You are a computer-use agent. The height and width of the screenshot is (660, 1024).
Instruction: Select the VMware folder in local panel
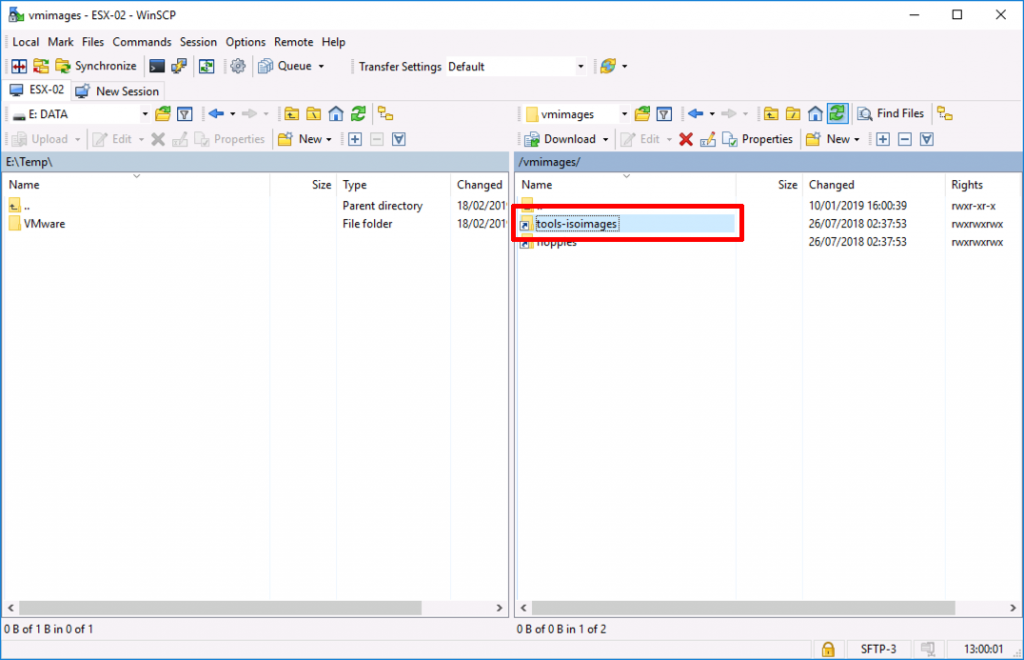[x=45, y=224]
